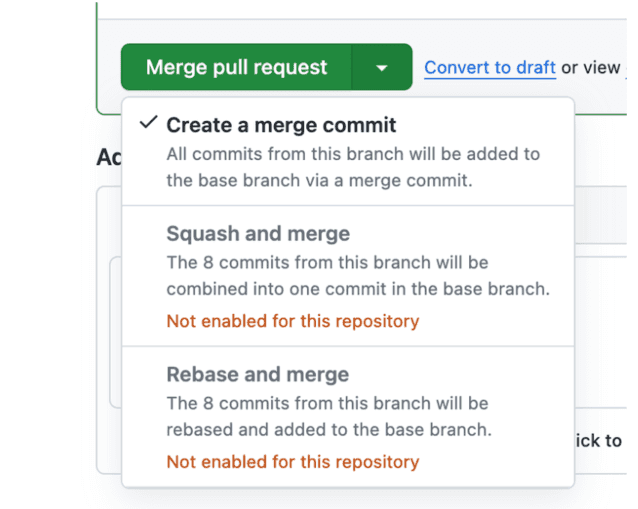Click the partially hidden 'Ac' heading left of the menu
The image size is (638, 509).
(x=107, y=157)
